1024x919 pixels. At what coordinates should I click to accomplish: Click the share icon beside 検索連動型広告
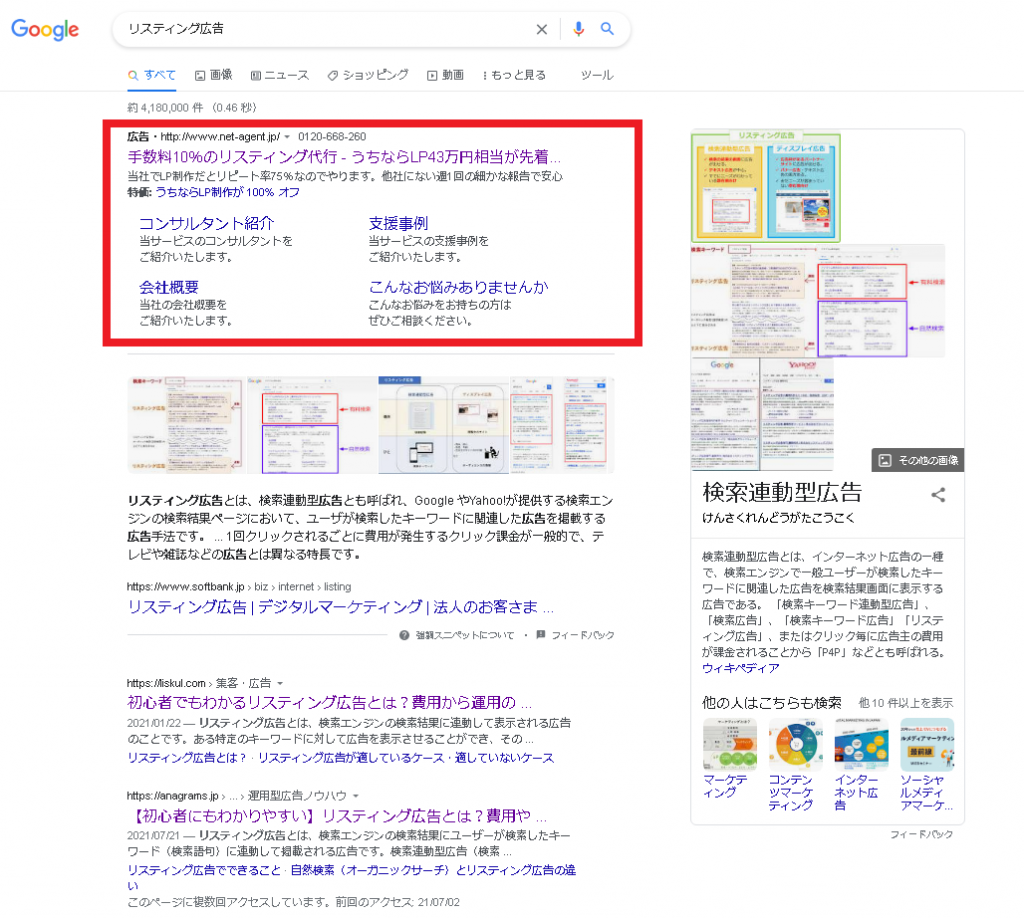[x=938, y=495]
